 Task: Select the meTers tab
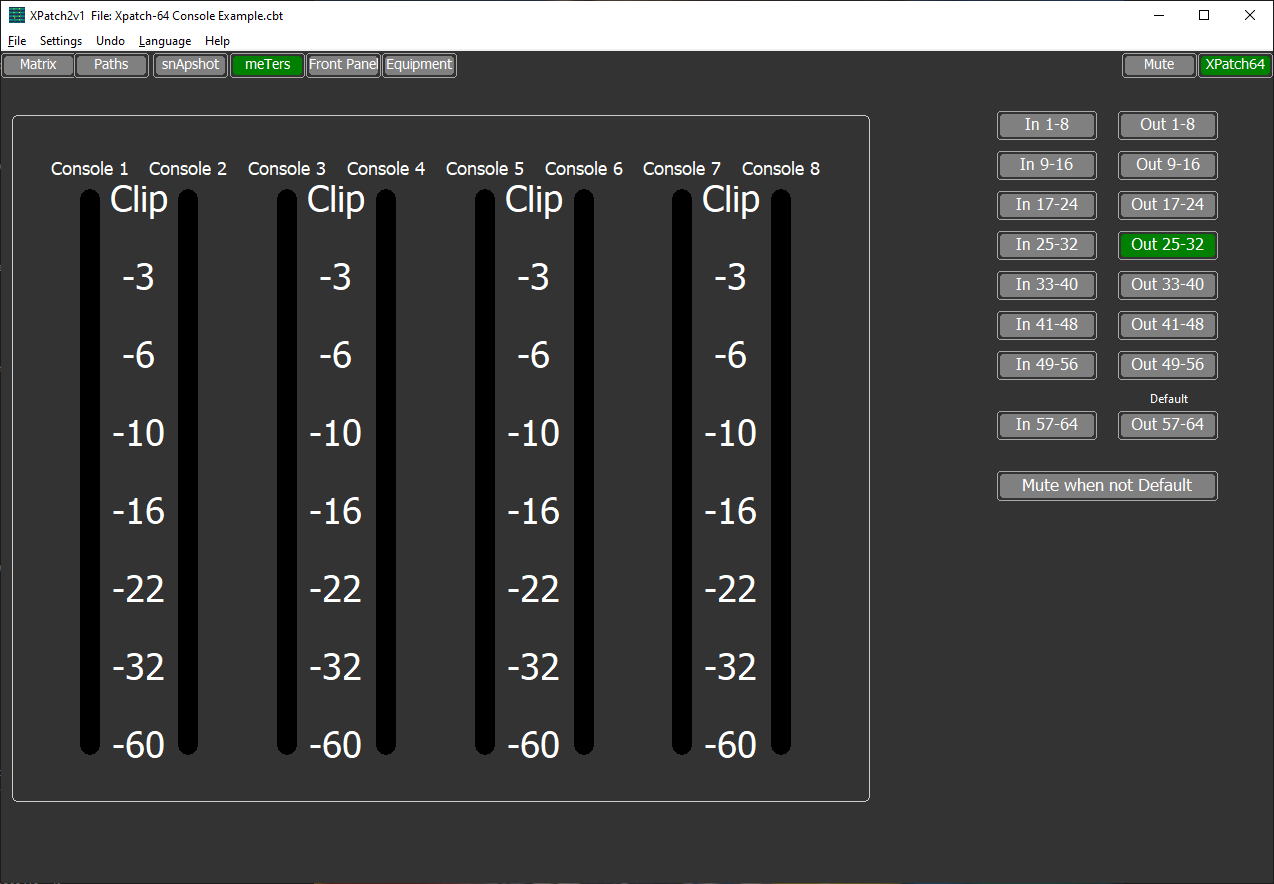coord(266,64)
